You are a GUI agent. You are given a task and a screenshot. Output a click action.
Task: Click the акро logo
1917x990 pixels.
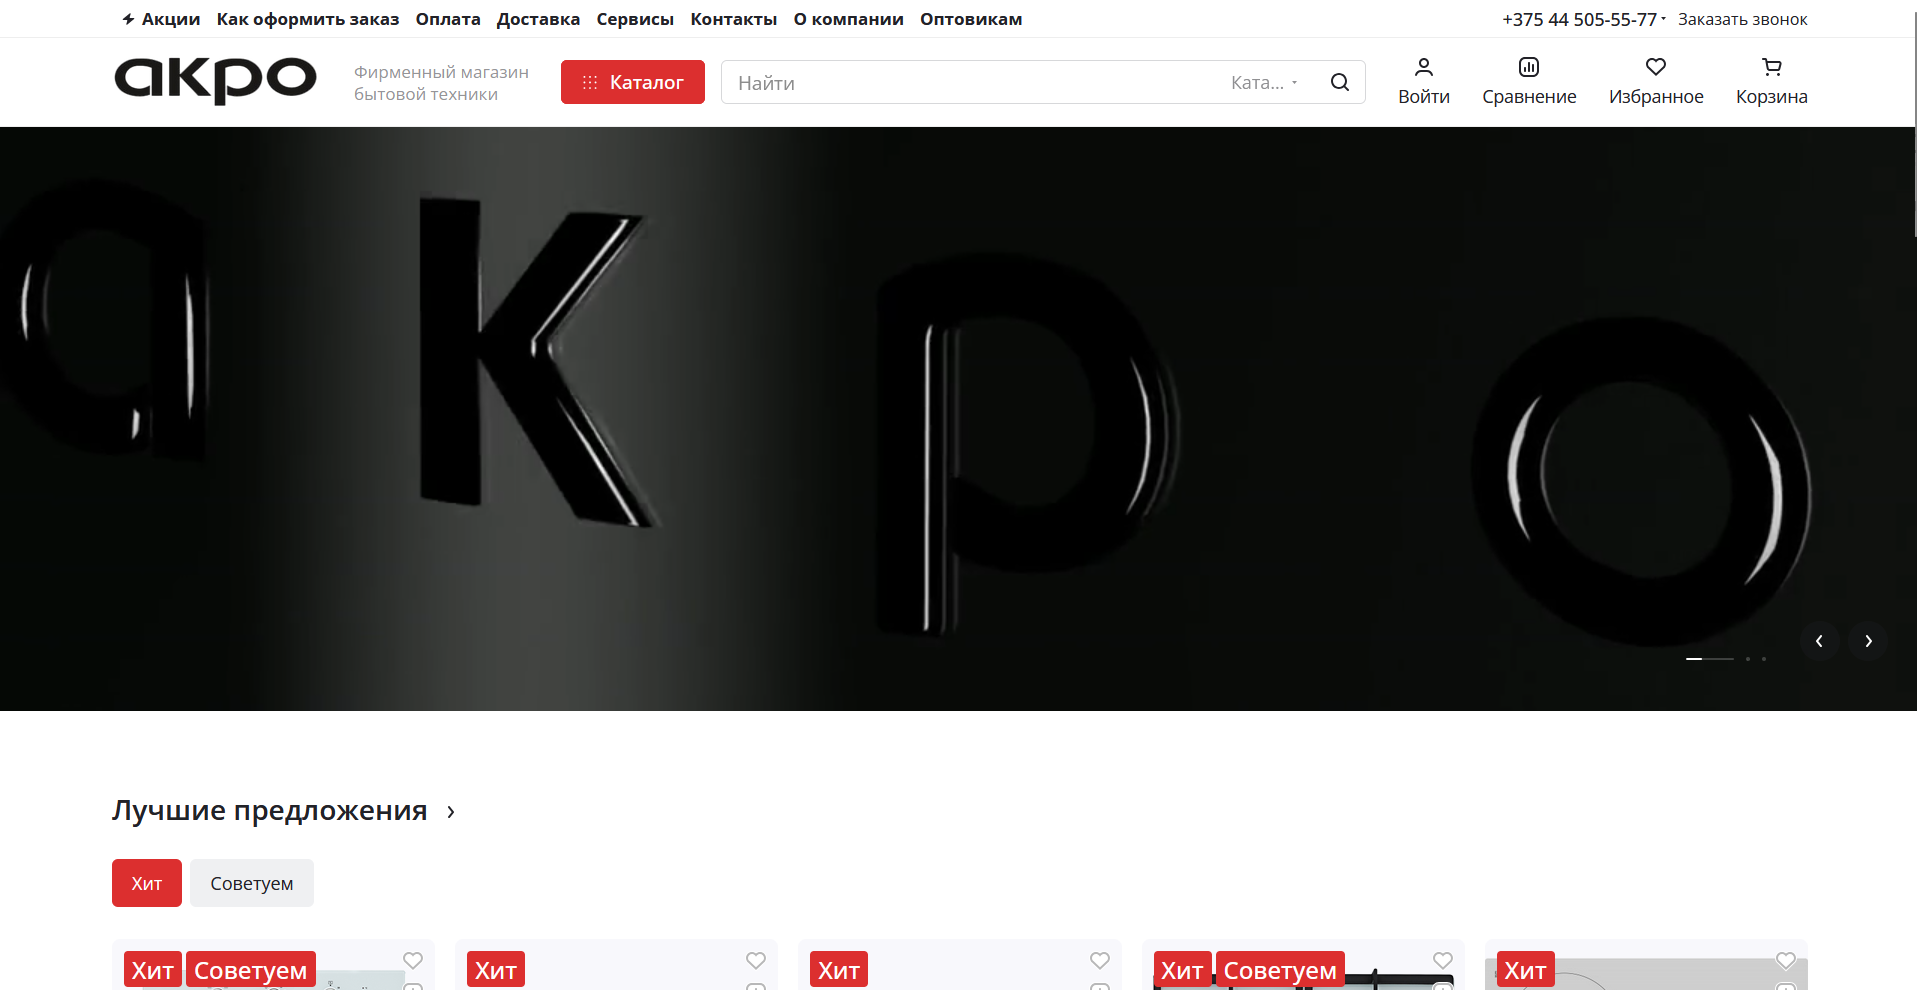pyautogui.click(x=215, y=80)
